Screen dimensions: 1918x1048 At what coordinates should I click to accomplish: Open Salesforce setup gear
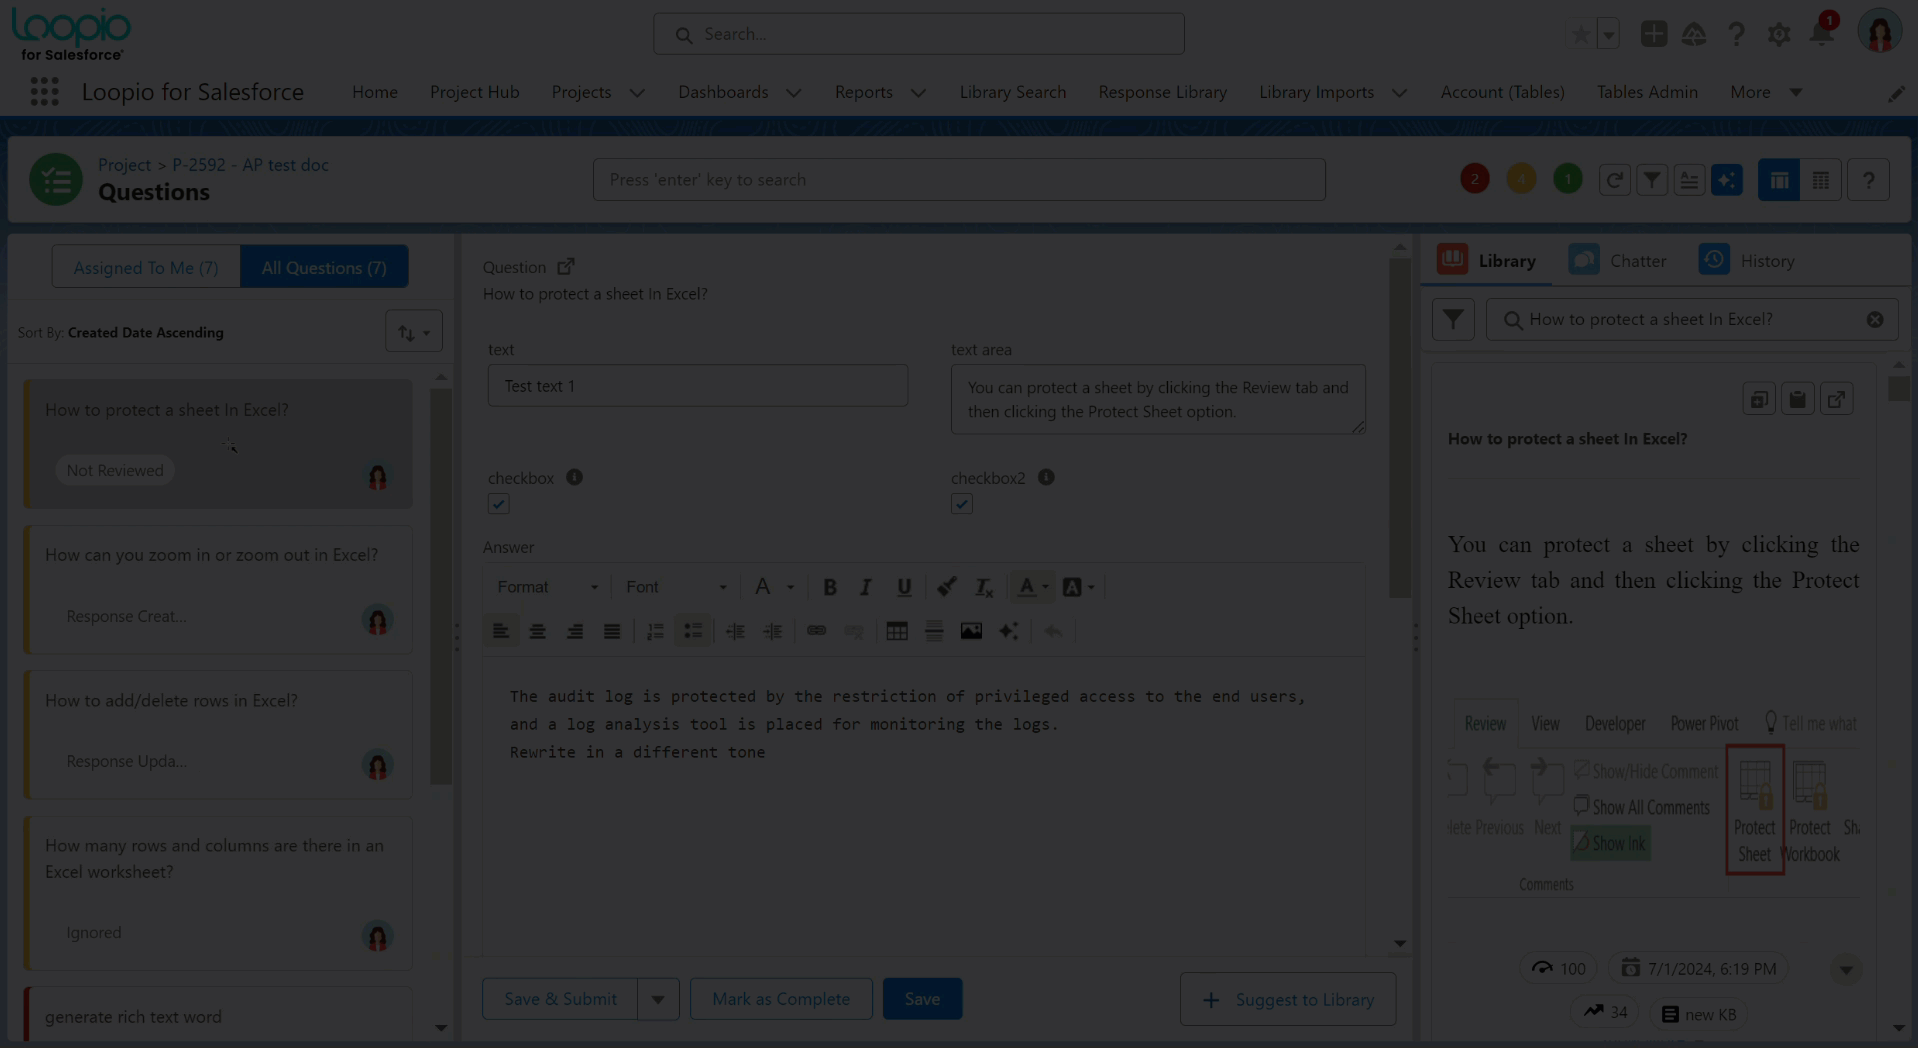[x=1779, y=34]
